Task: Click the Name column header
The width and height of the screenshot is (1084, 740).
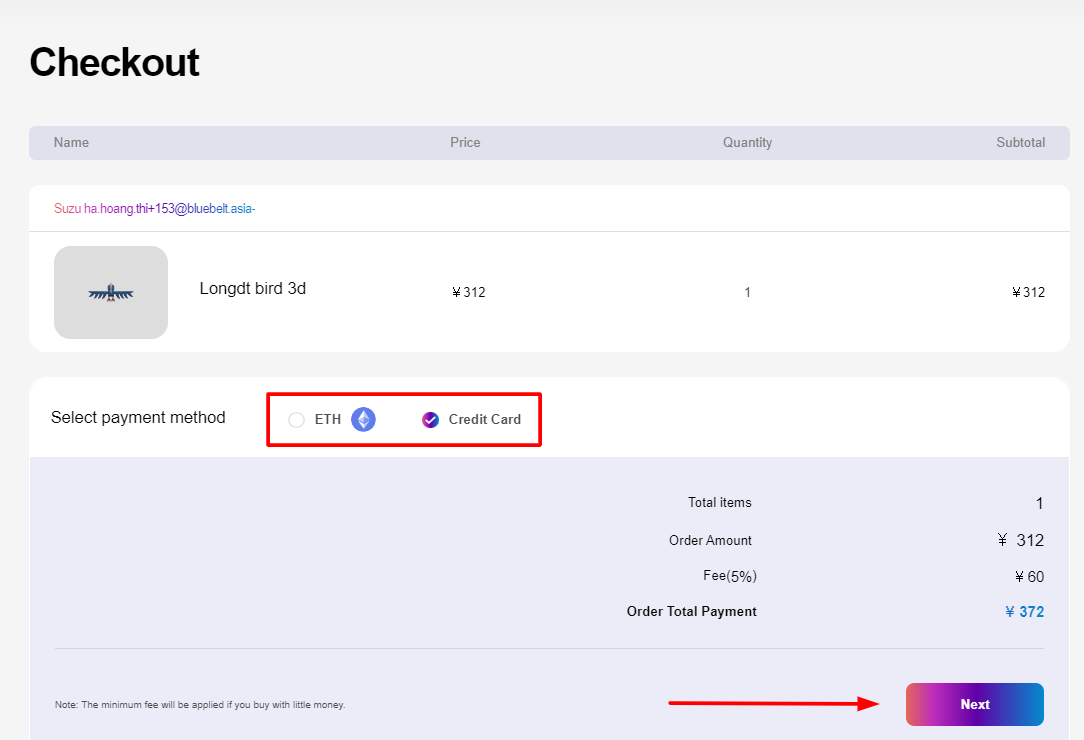Action: click(x=71, y=142)
